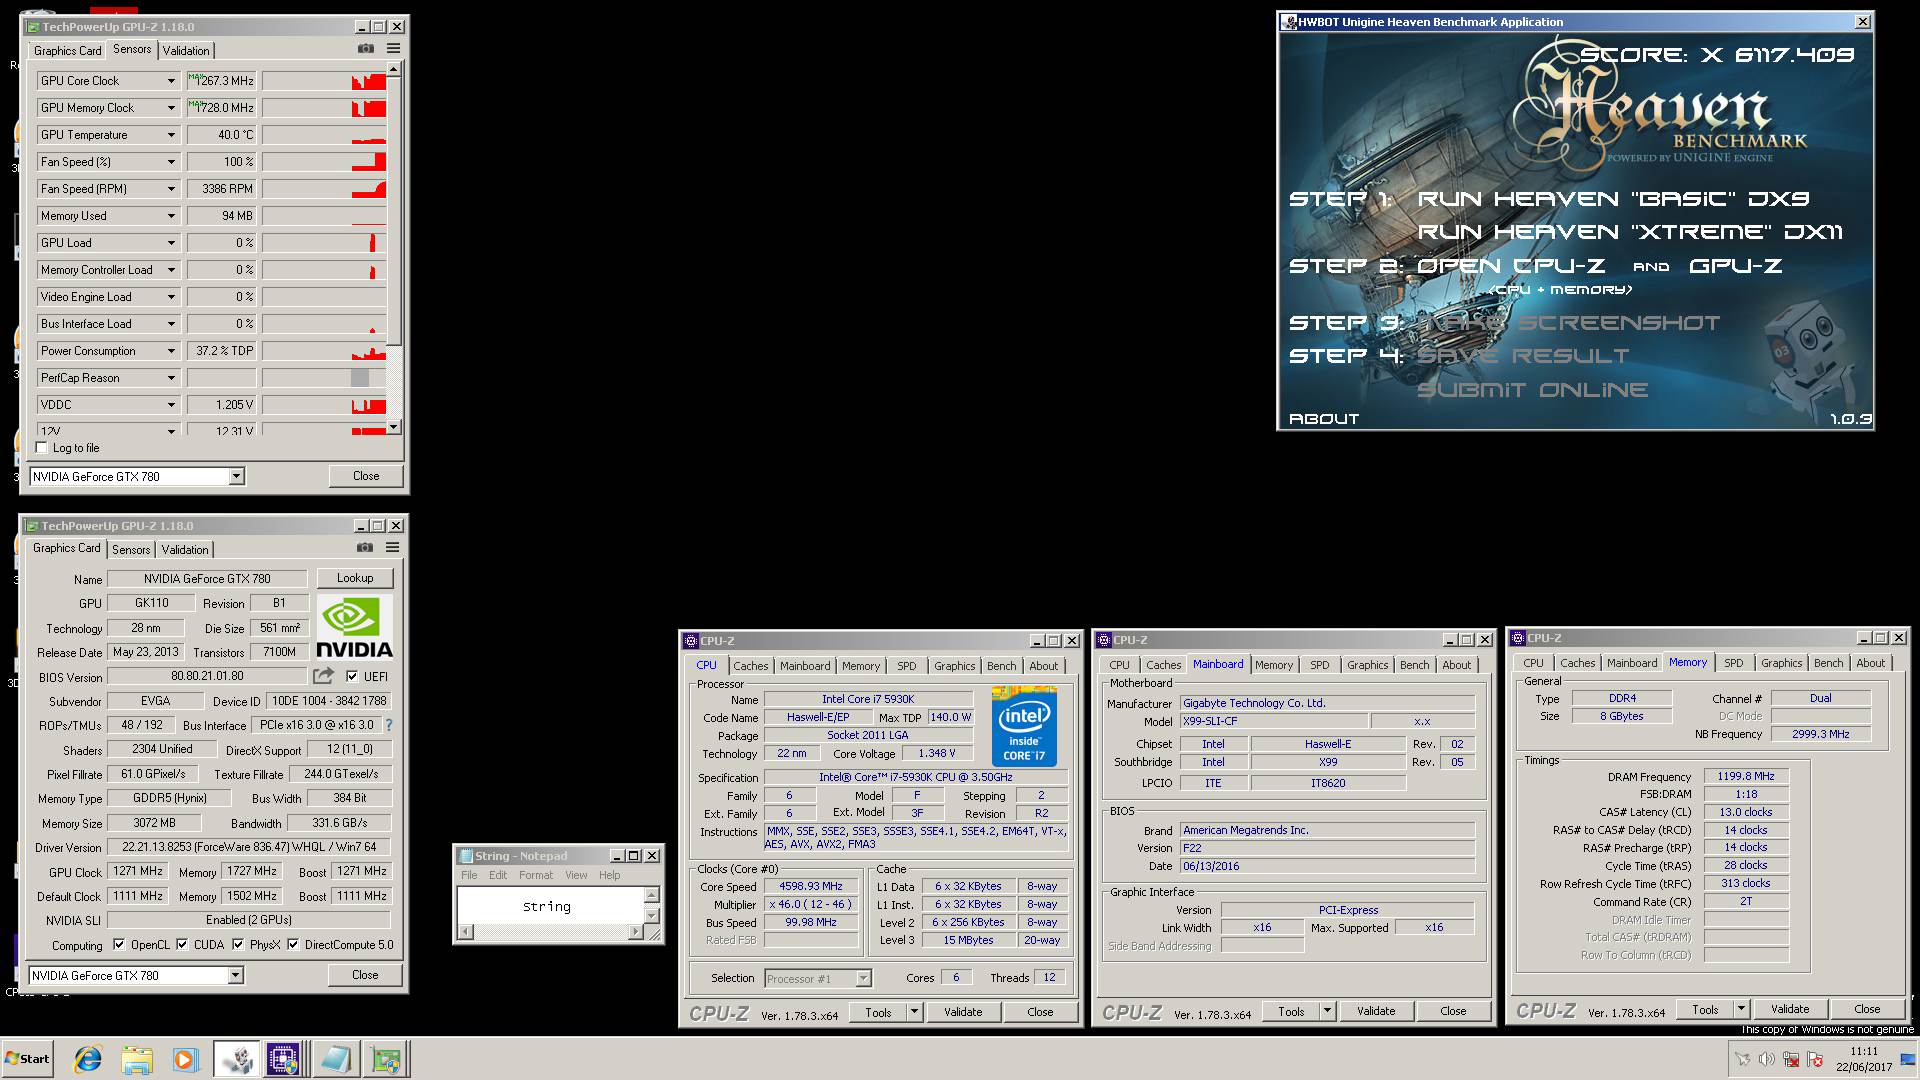1920x1080 pixels.
Task: Click the Lookup button in GPU-Z
Action: [x=355, y=578]
